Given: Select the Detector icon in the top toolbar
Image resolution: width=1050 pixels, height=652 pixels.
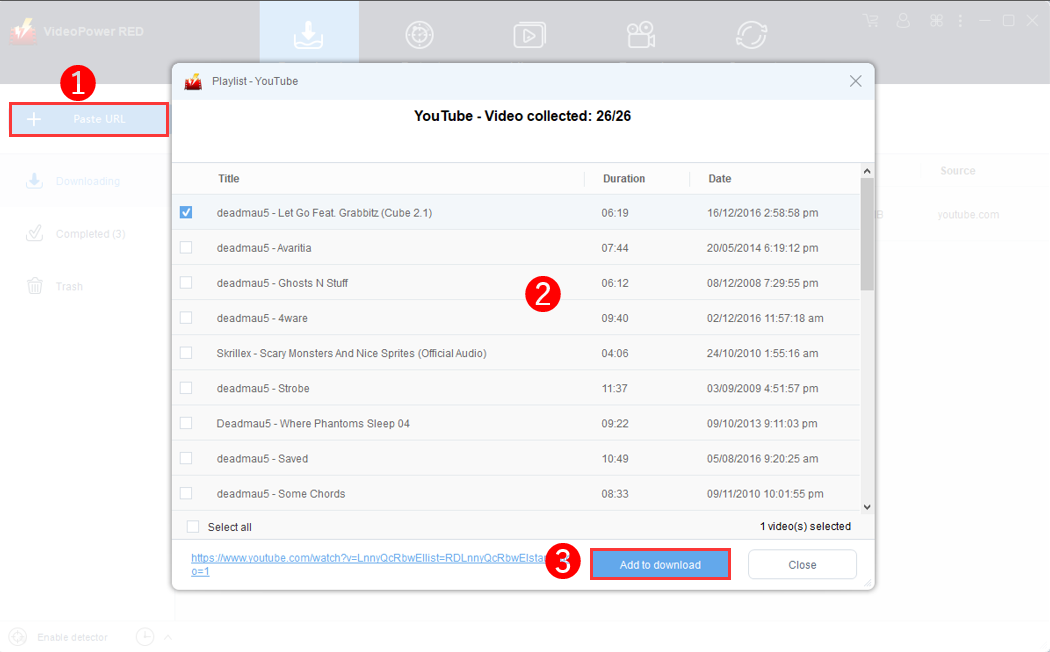Looking at the screenshot, I should (419, 34).
